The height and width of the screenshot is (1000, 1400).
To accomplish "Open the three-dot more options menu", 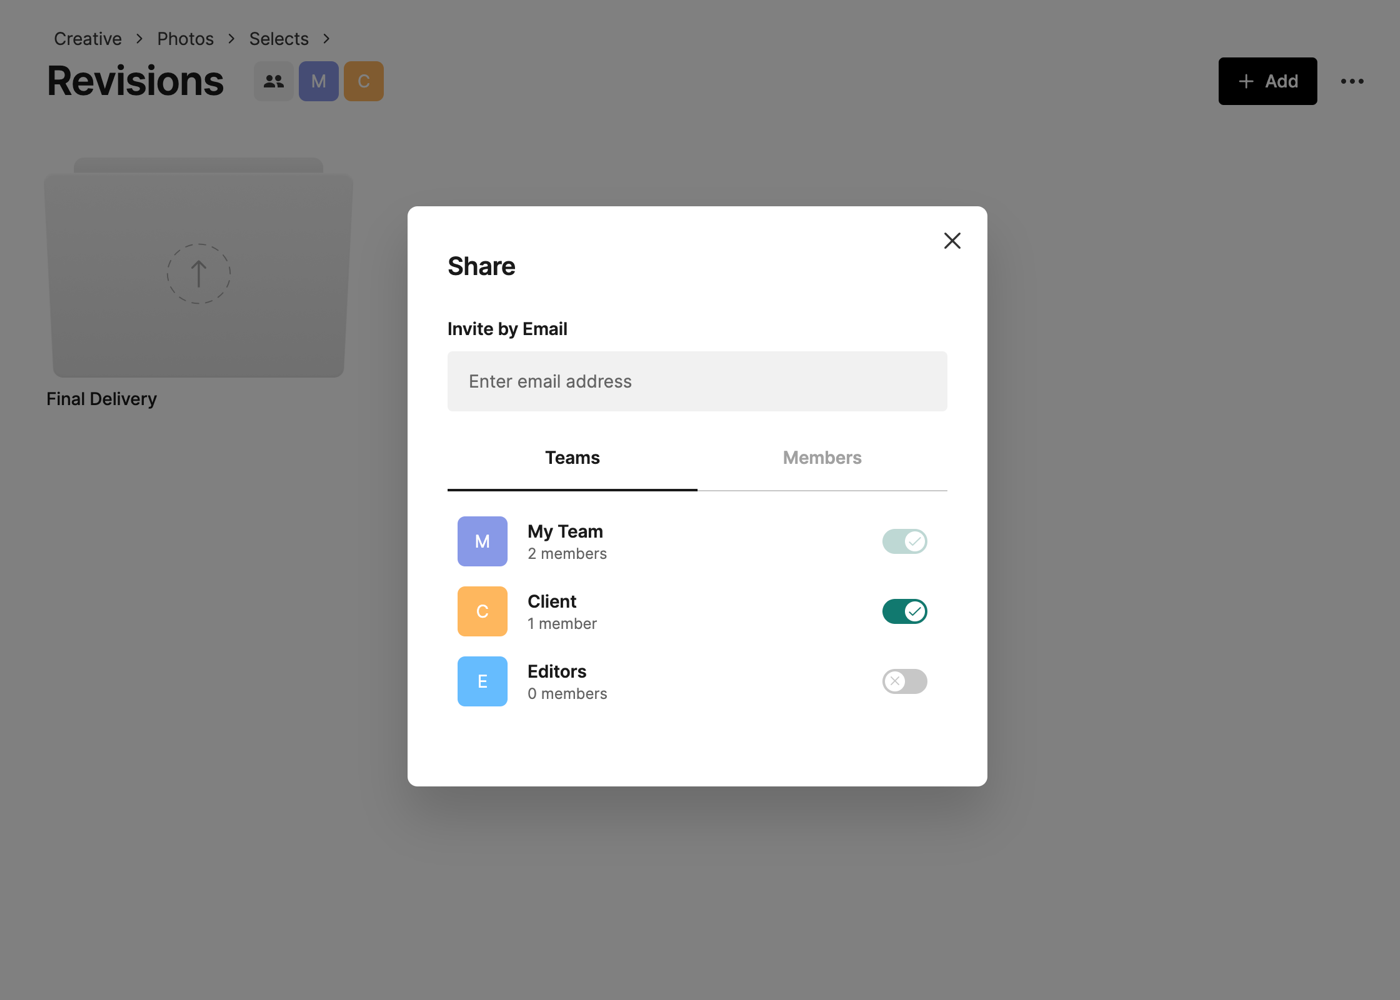I will click(x=1352, y=82).
